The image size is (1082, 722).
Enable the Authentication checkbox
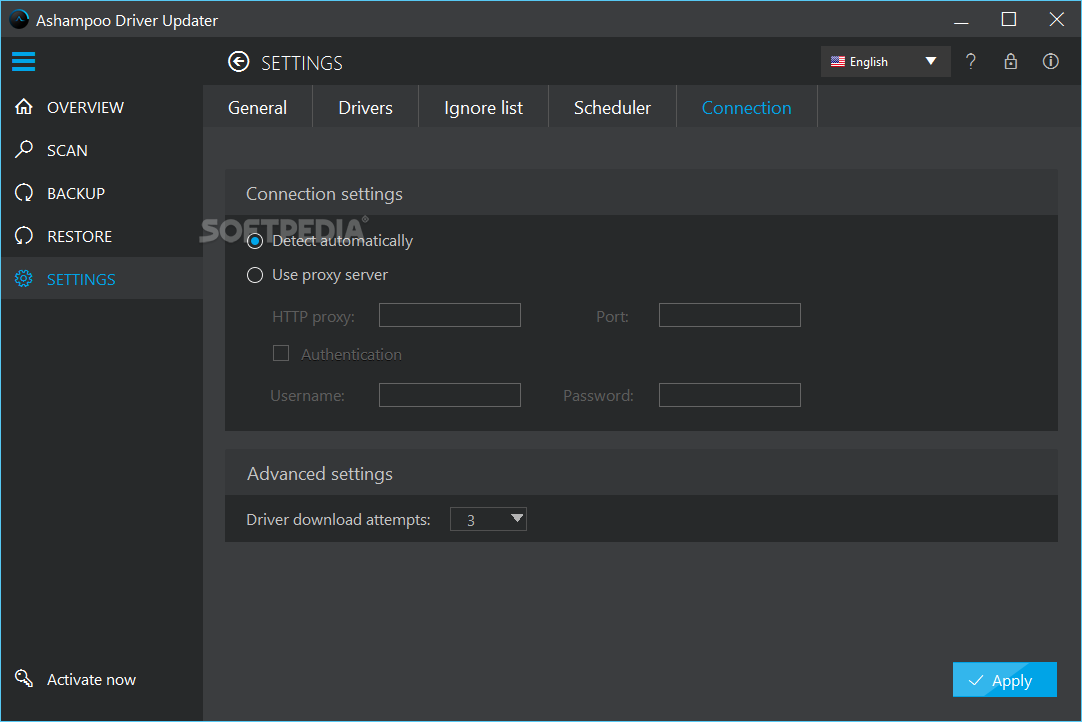point(281,353)
